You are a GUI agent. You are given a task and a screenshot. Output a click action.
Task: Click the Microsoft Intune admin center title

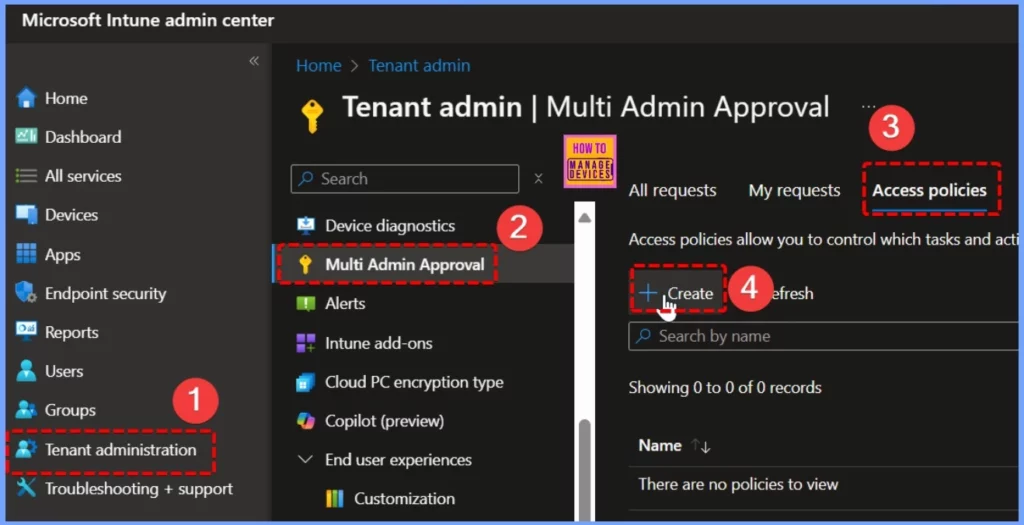pos(148,20)
